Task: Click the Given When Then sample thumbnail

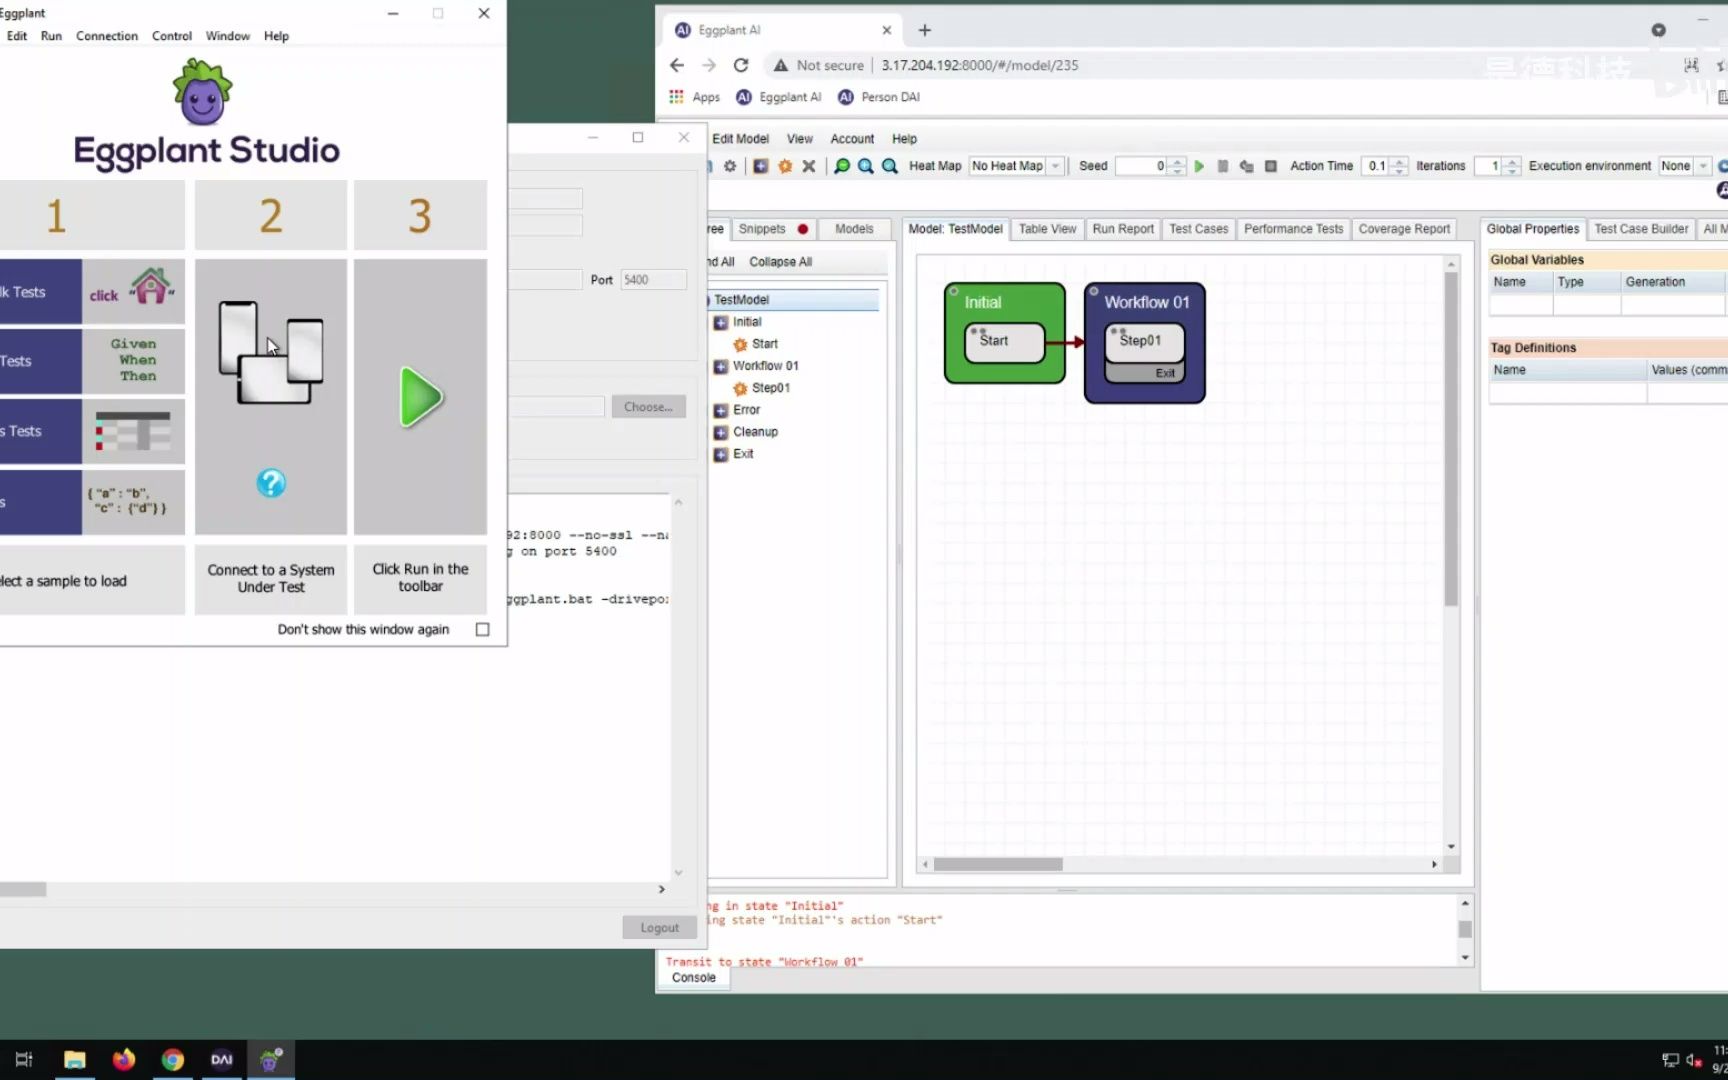Action: (134, 361)
